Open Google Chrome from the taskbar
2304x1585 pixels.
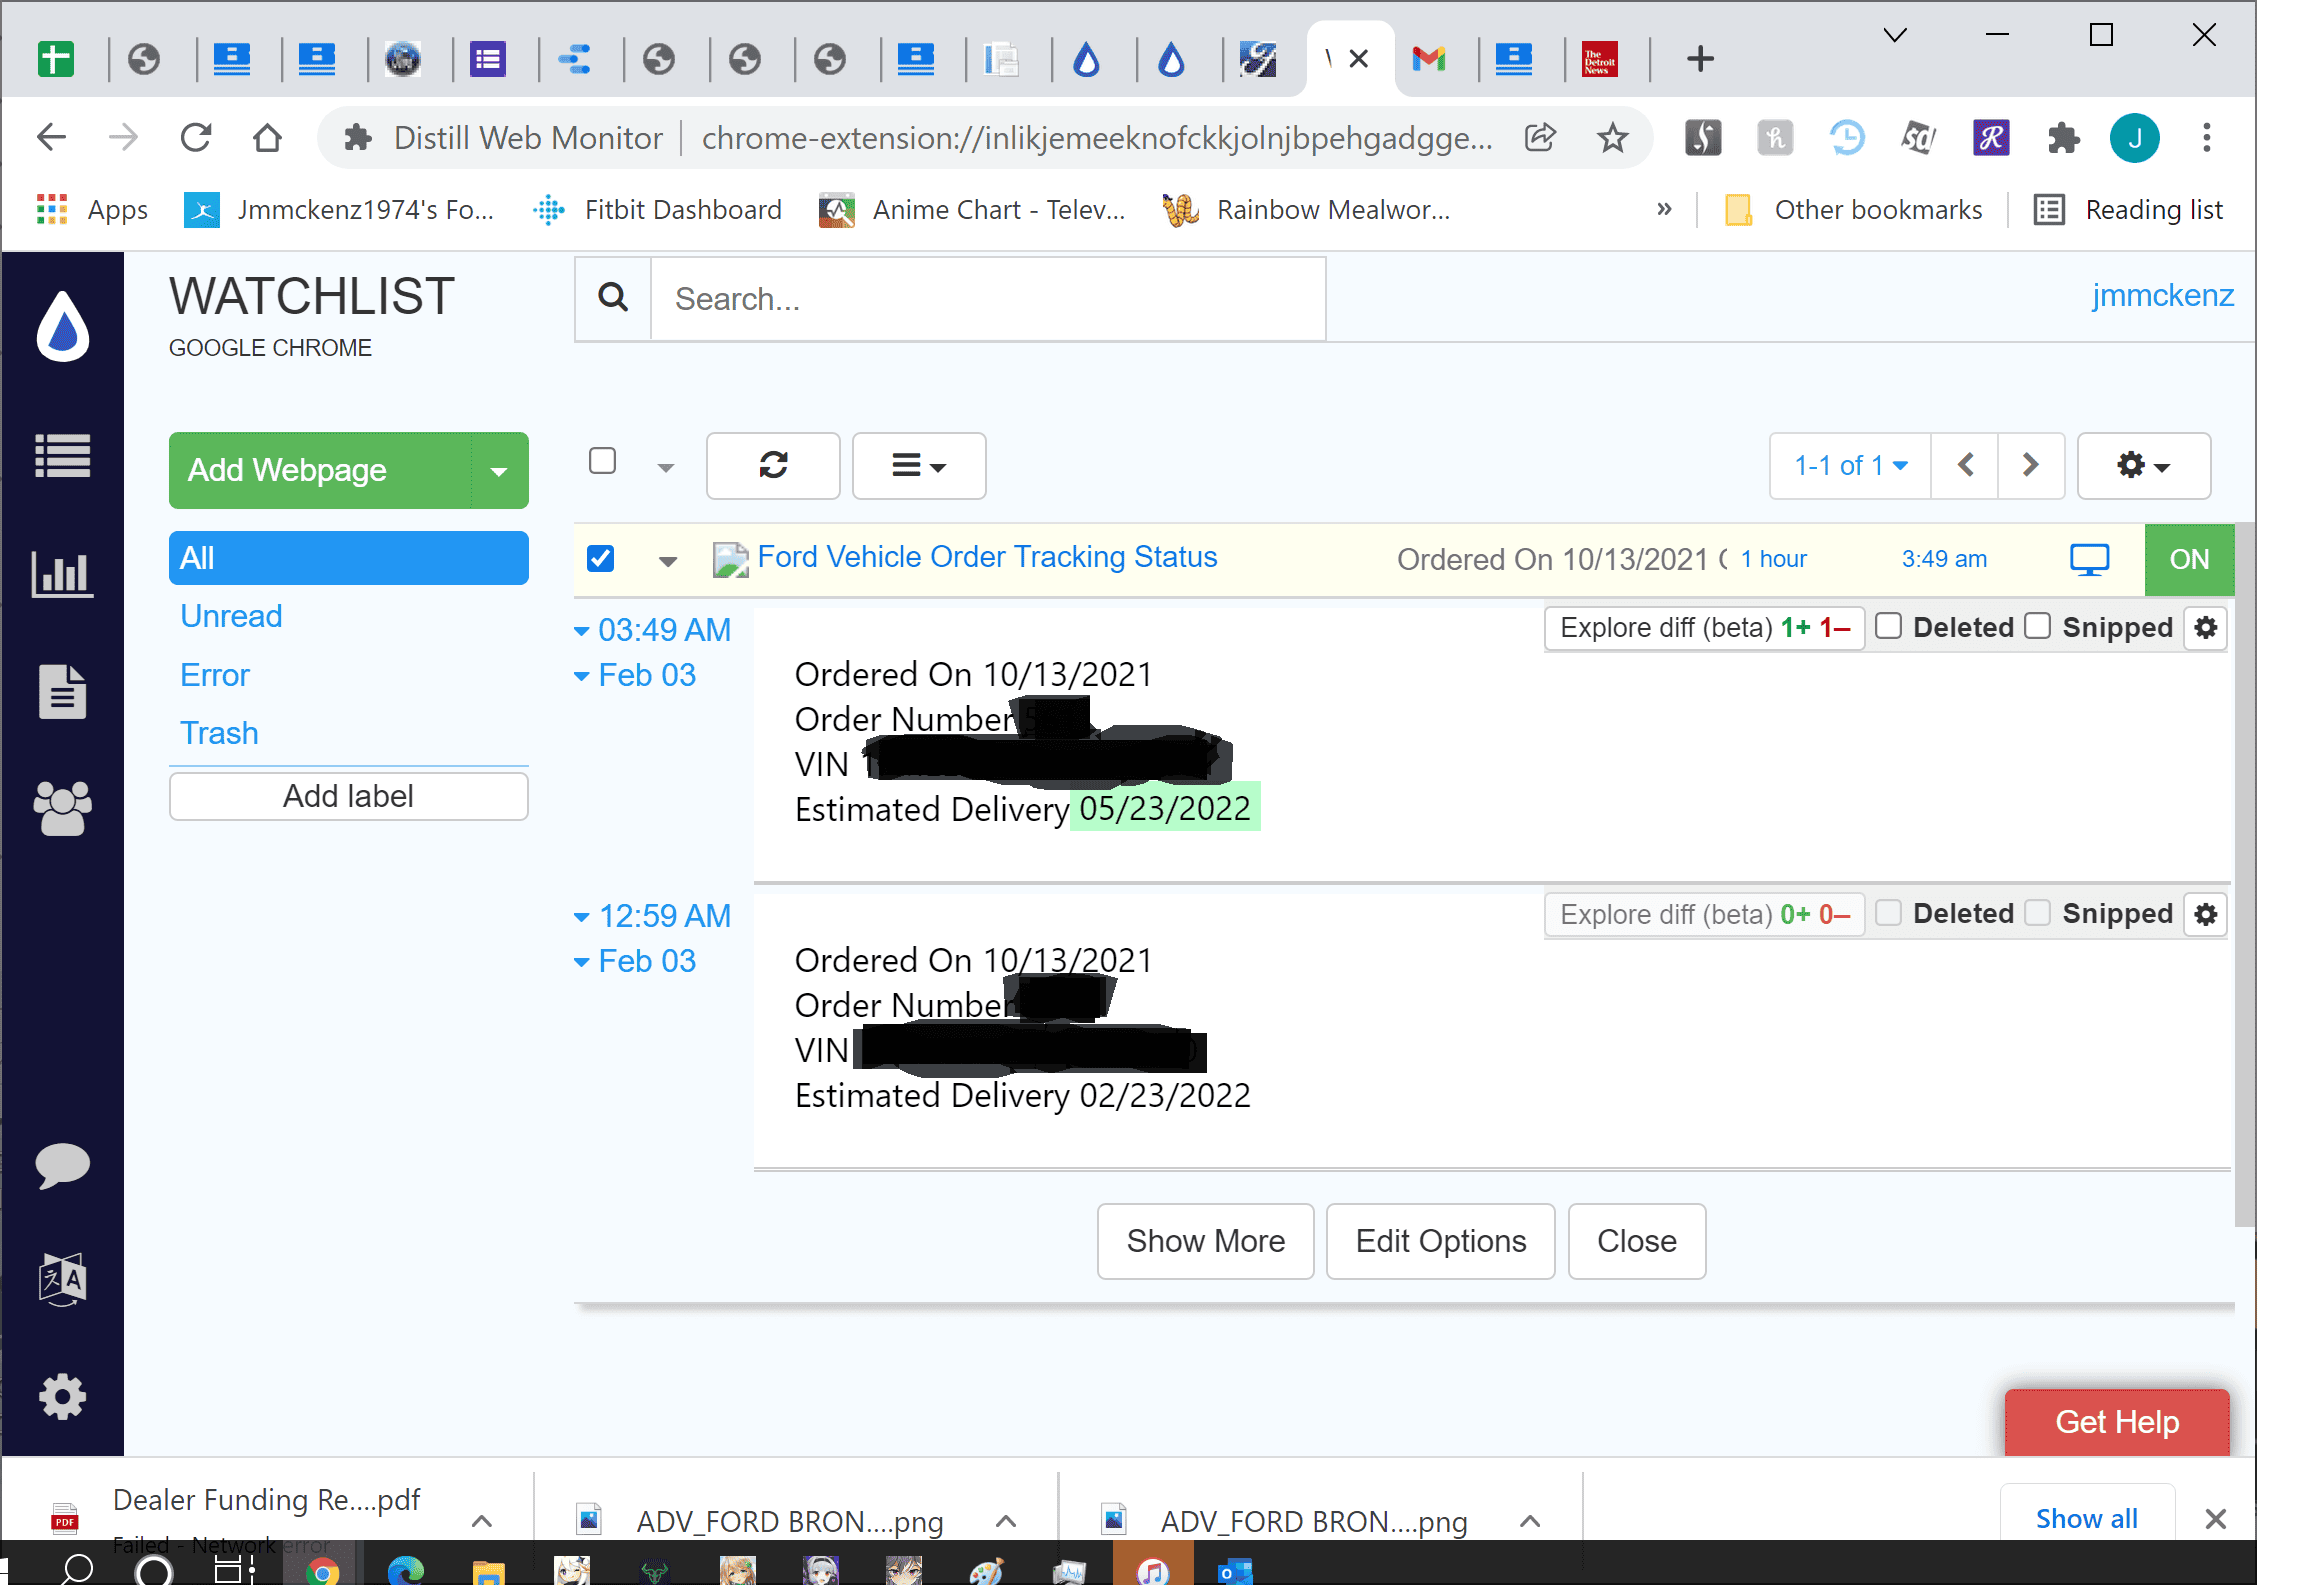point(321,1572)
